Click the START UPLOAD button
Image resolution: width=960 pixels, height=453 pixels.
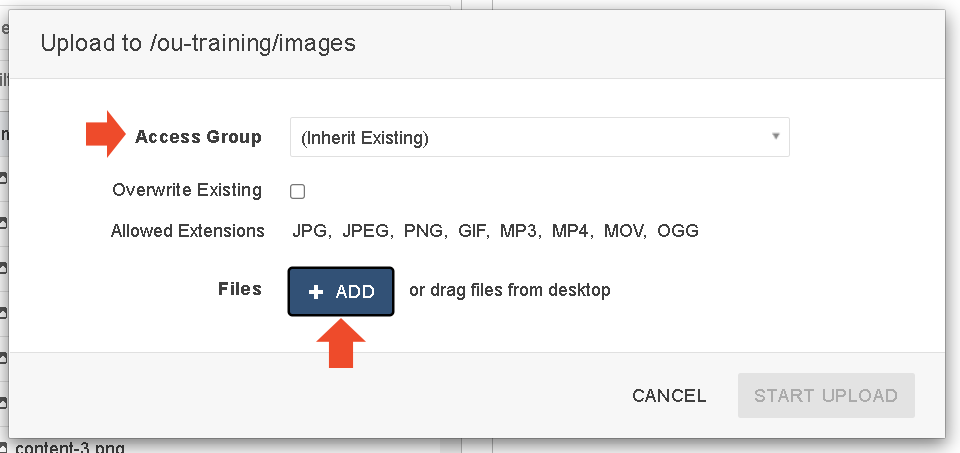826,395
